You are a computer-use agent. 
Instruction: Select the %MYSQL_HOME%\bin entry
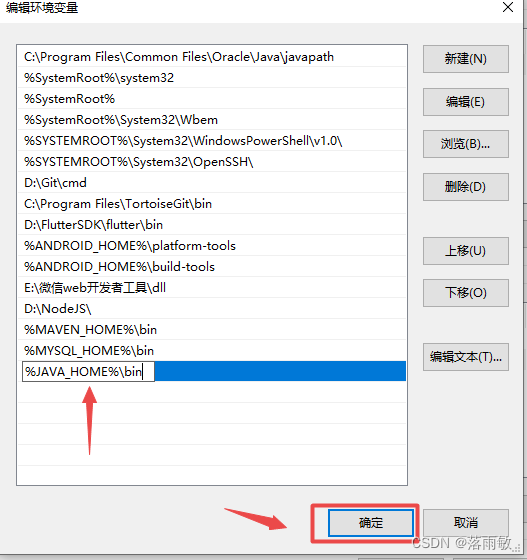click(x=212, y=351)
